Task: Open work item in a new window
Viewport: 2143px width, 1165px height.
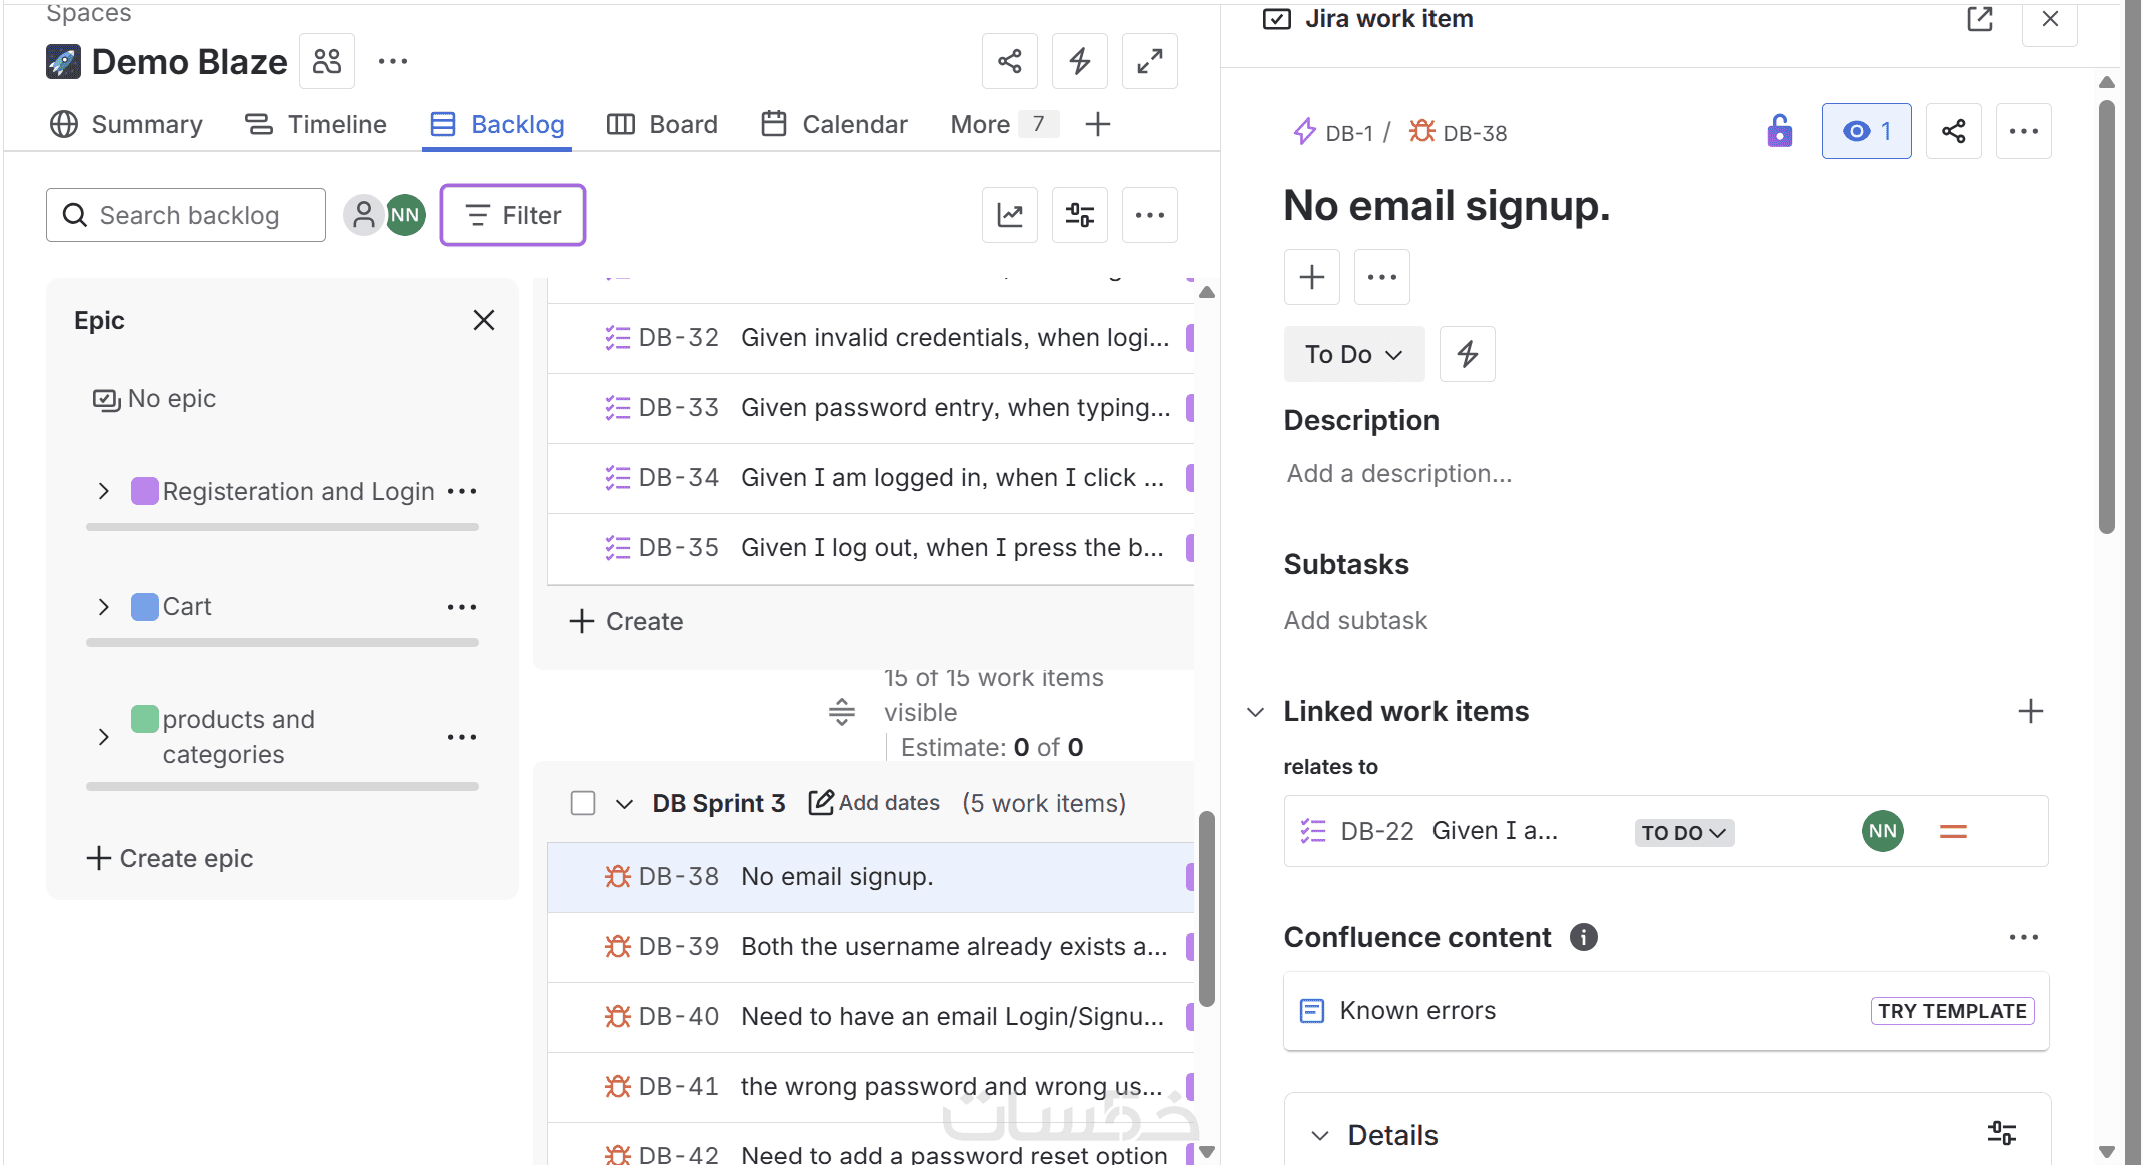Action: (x=1980, y=19)
